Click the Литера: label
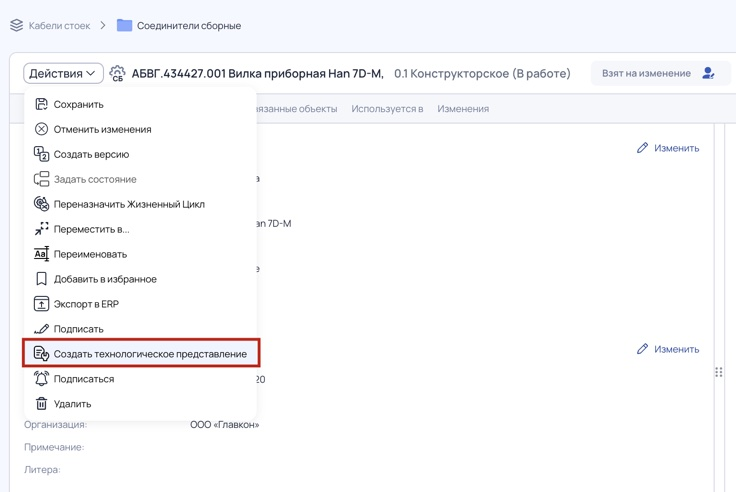Viewport: 736px width, 492px height. [x=42, y=470]
